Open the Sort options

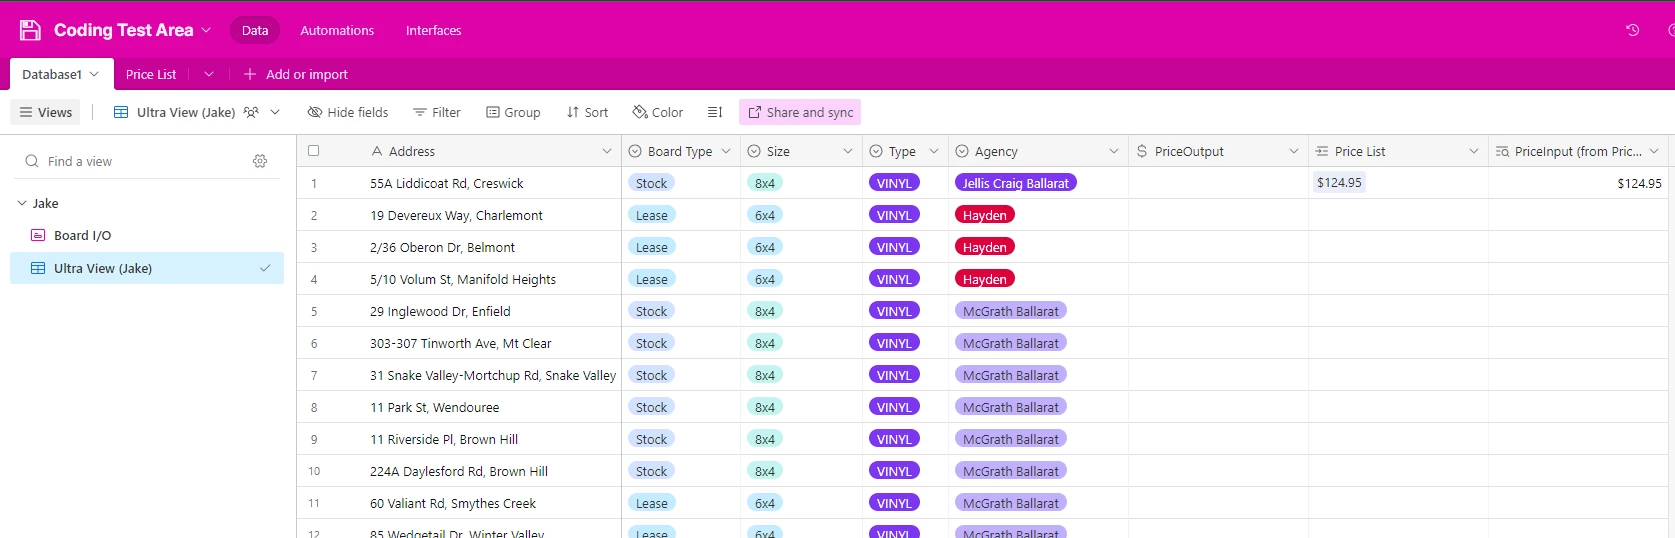587,112
